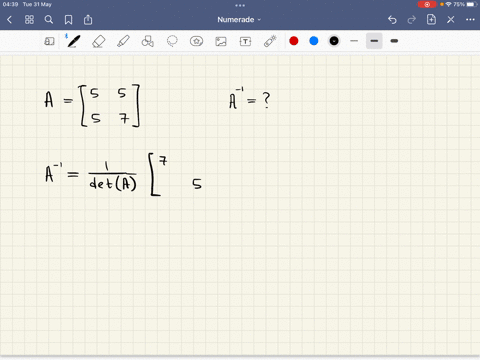The image size is (480, 360).
Task: Choose the blue pen color
Action: click(314, 41)
